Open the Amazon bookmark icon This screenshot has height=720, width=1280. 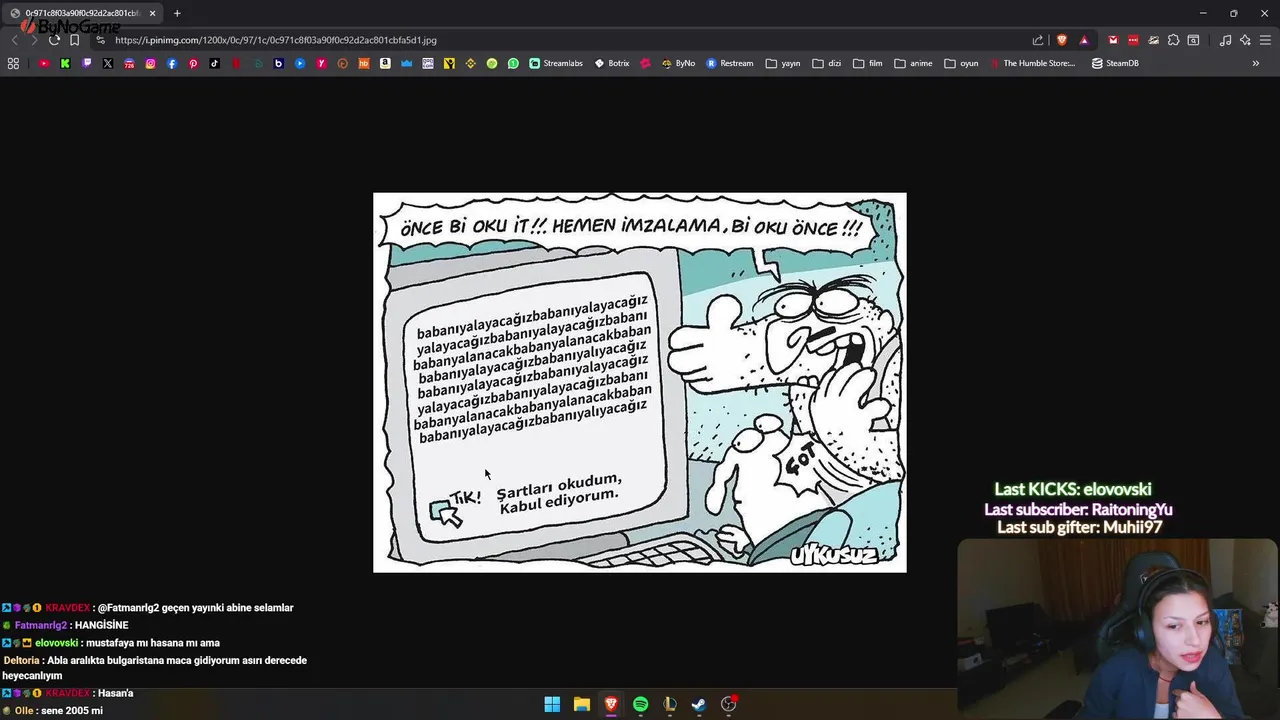coord(385,63)
